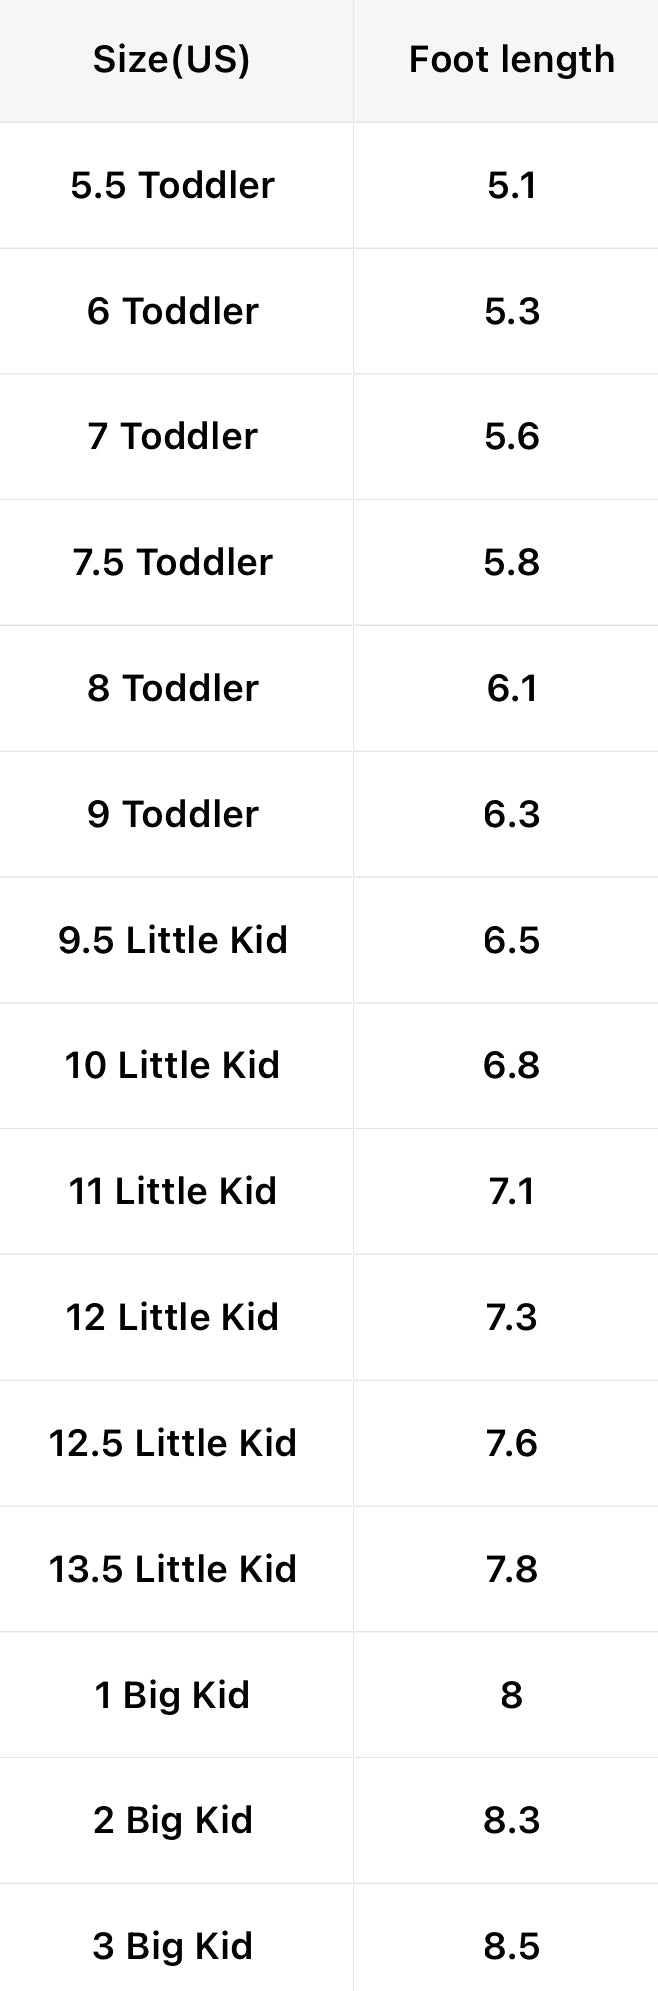Click the 3 Big Kid size cell
The height and width of the screenshot is (1991, 658).
tap(172, 1946)
